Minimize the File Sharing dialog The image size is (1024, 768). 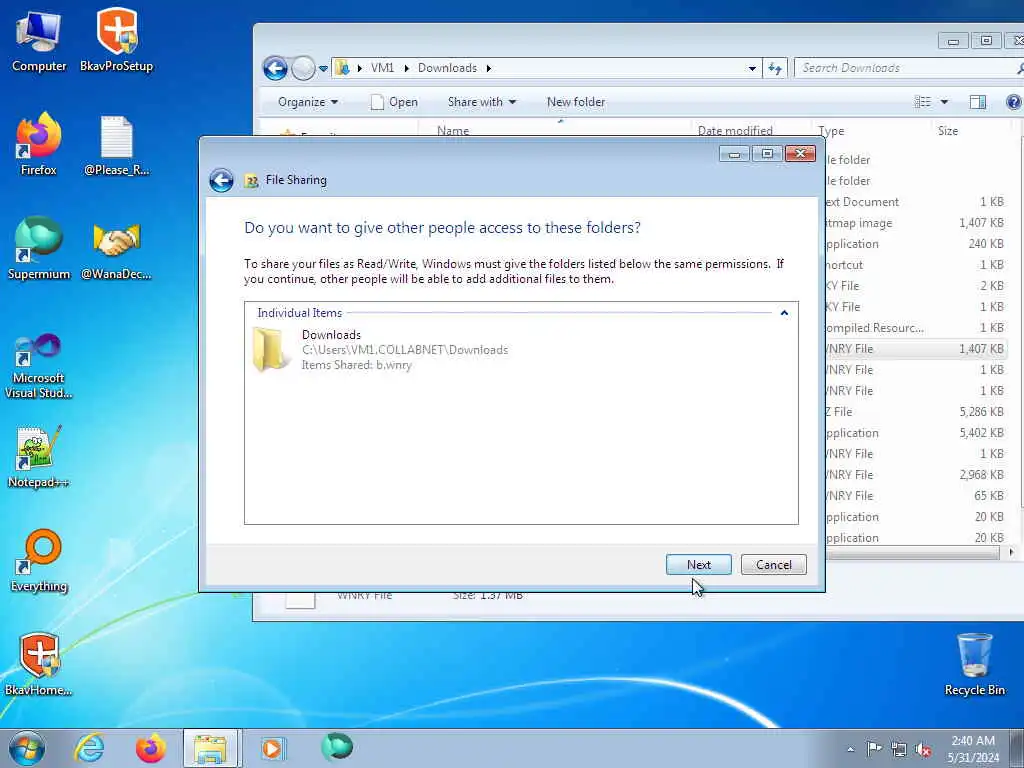pyautogui.click(x=735, y=153)
